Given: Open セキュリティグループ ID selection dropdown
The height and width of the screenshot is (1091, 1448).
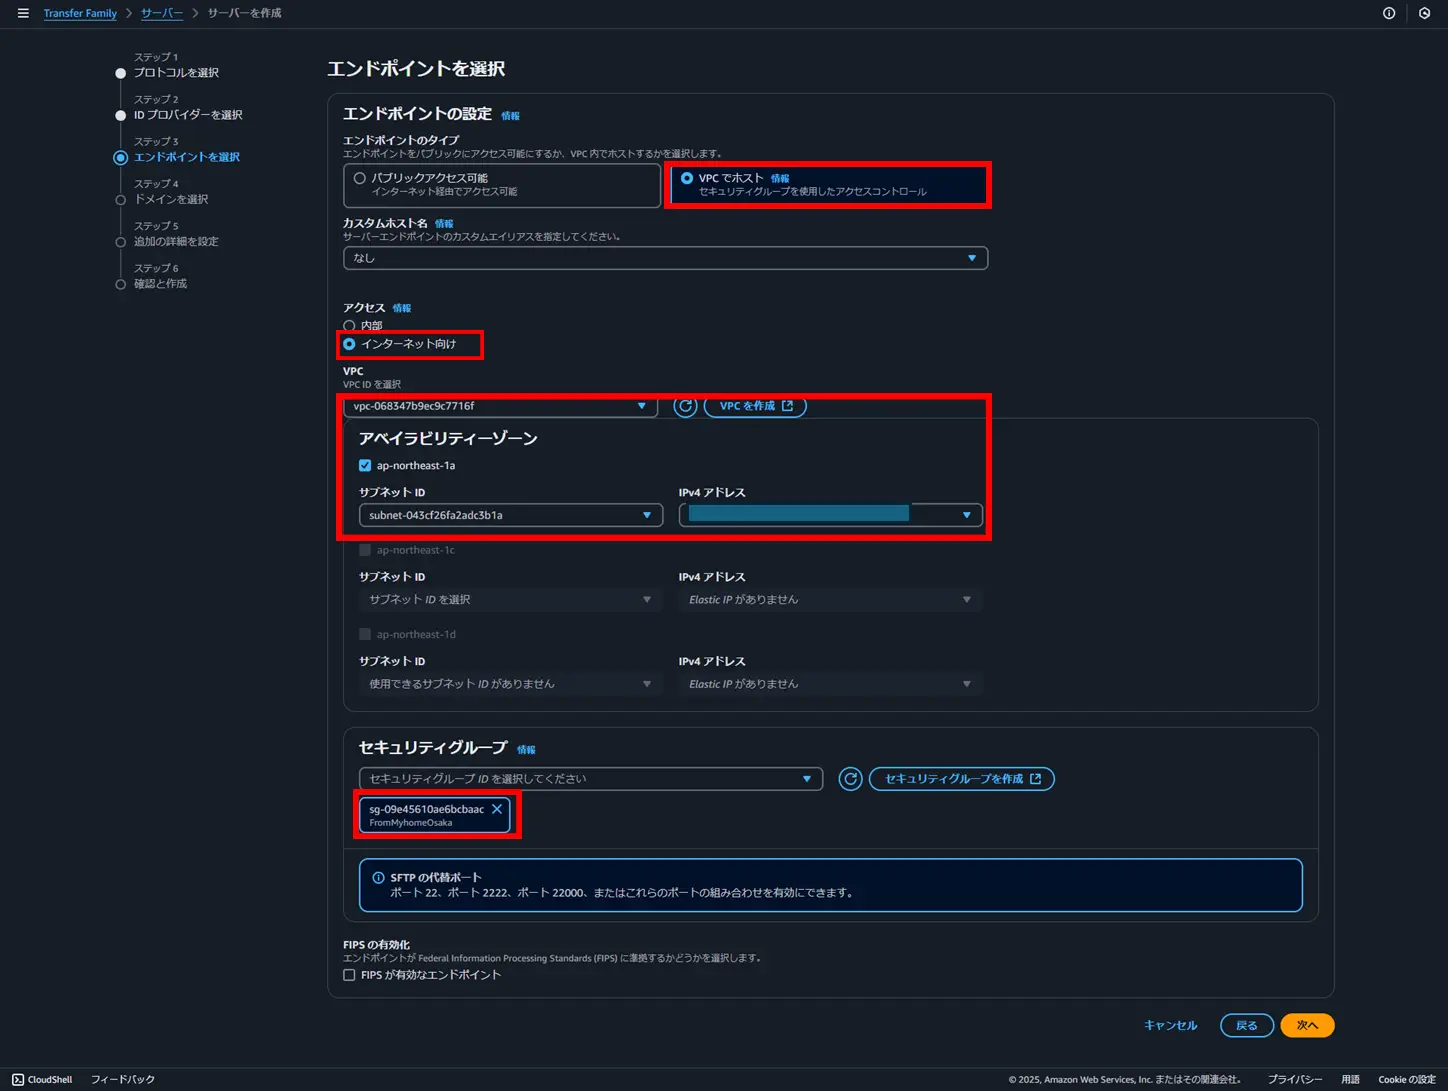Looking at the screenshot, I should (x=590, y=779).
